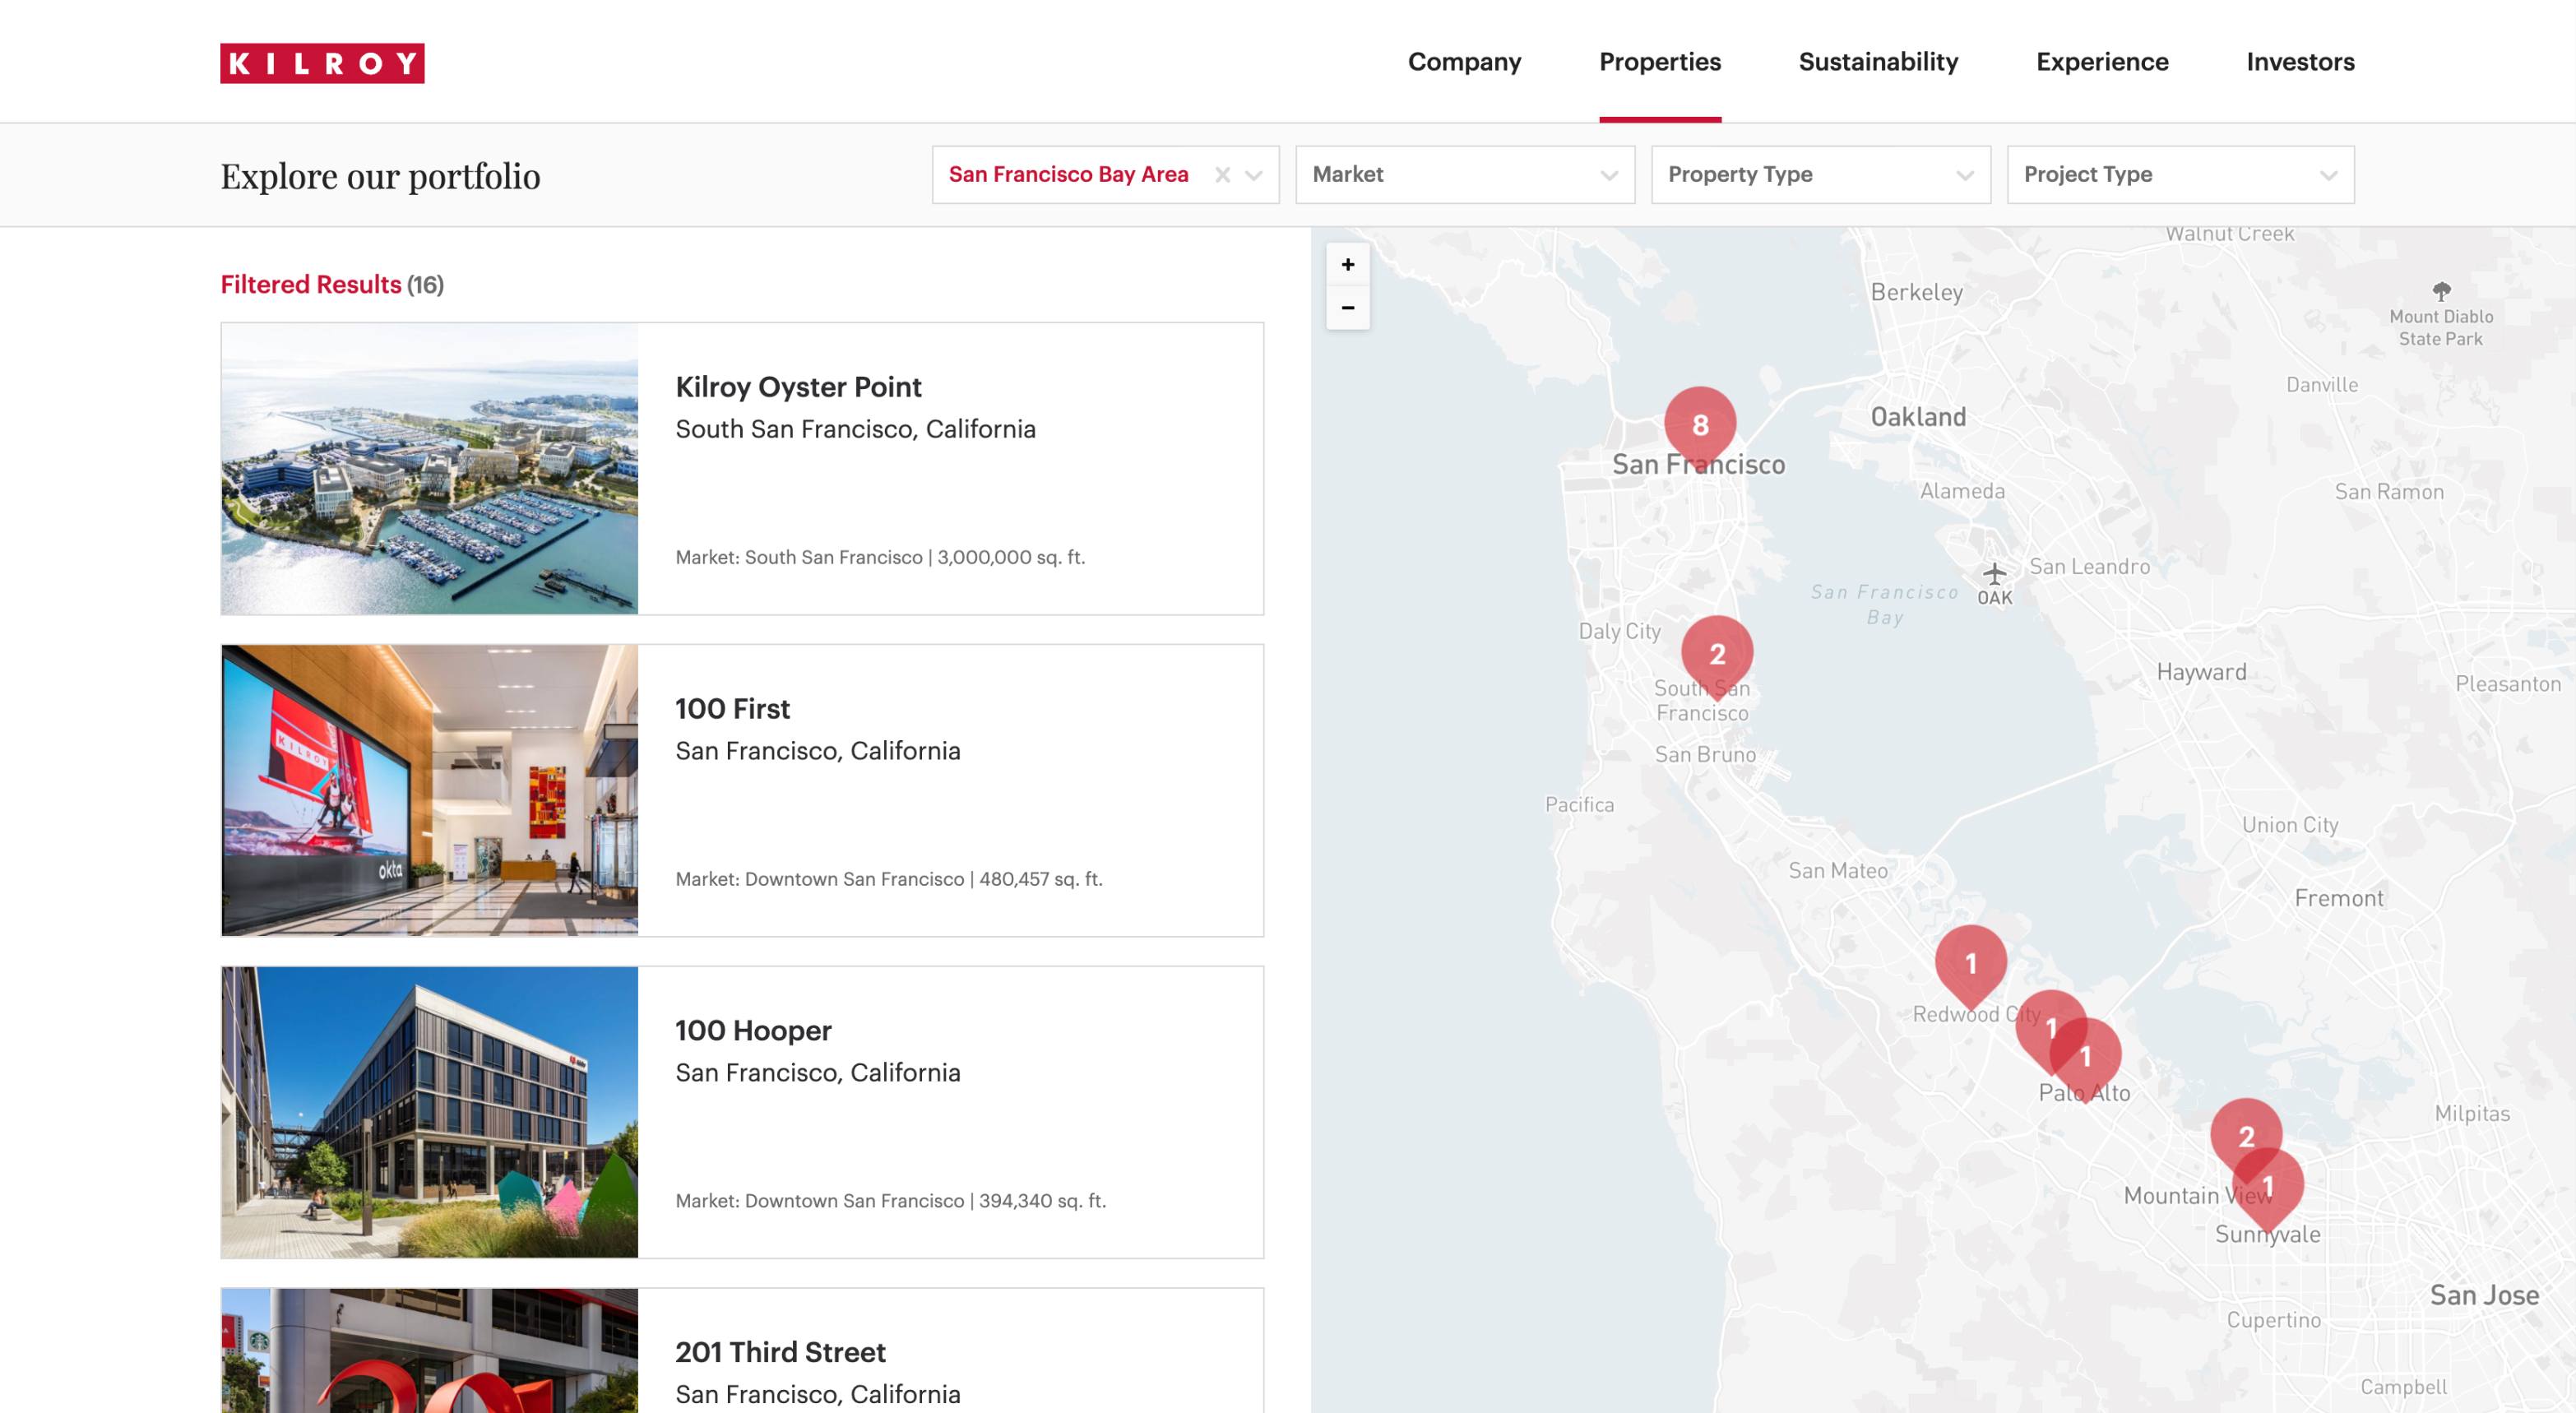
Task: Open the 100 Hooper property link
Action: click(x=753, y=1030)
